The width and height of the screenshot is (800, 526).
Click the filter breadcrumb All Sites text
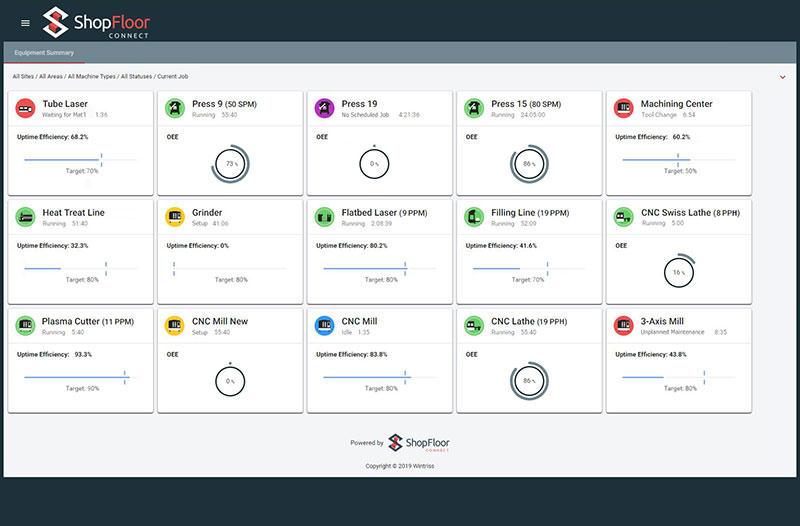(x=23, y=77)
